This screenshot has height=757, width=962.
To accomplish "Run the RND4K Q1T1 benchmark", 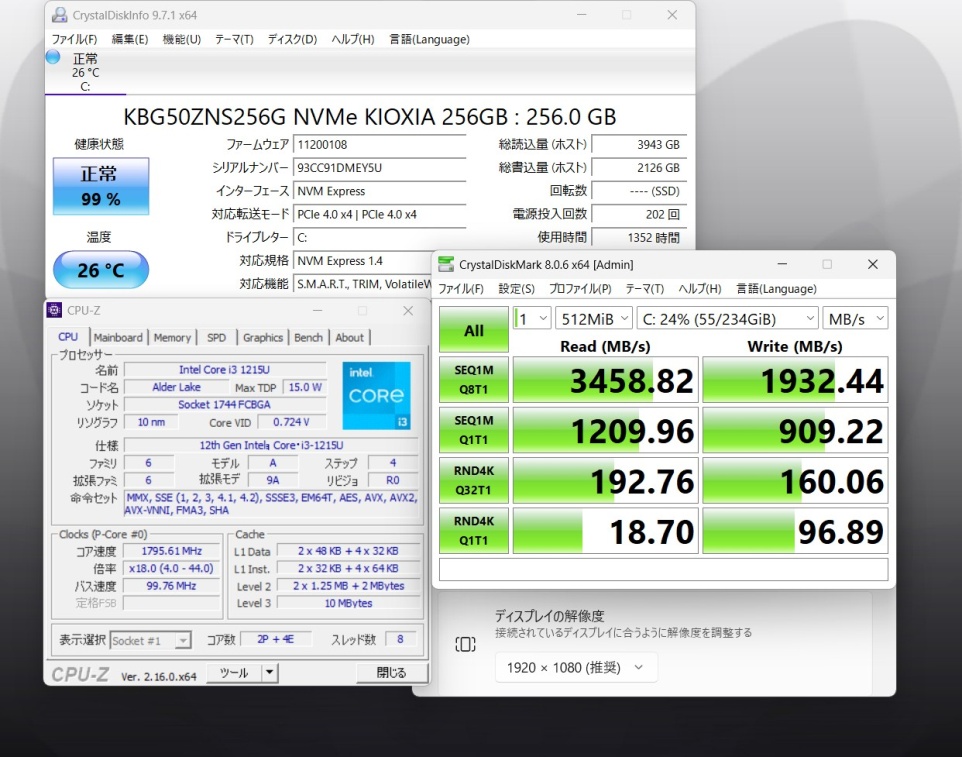I will 474,530.
